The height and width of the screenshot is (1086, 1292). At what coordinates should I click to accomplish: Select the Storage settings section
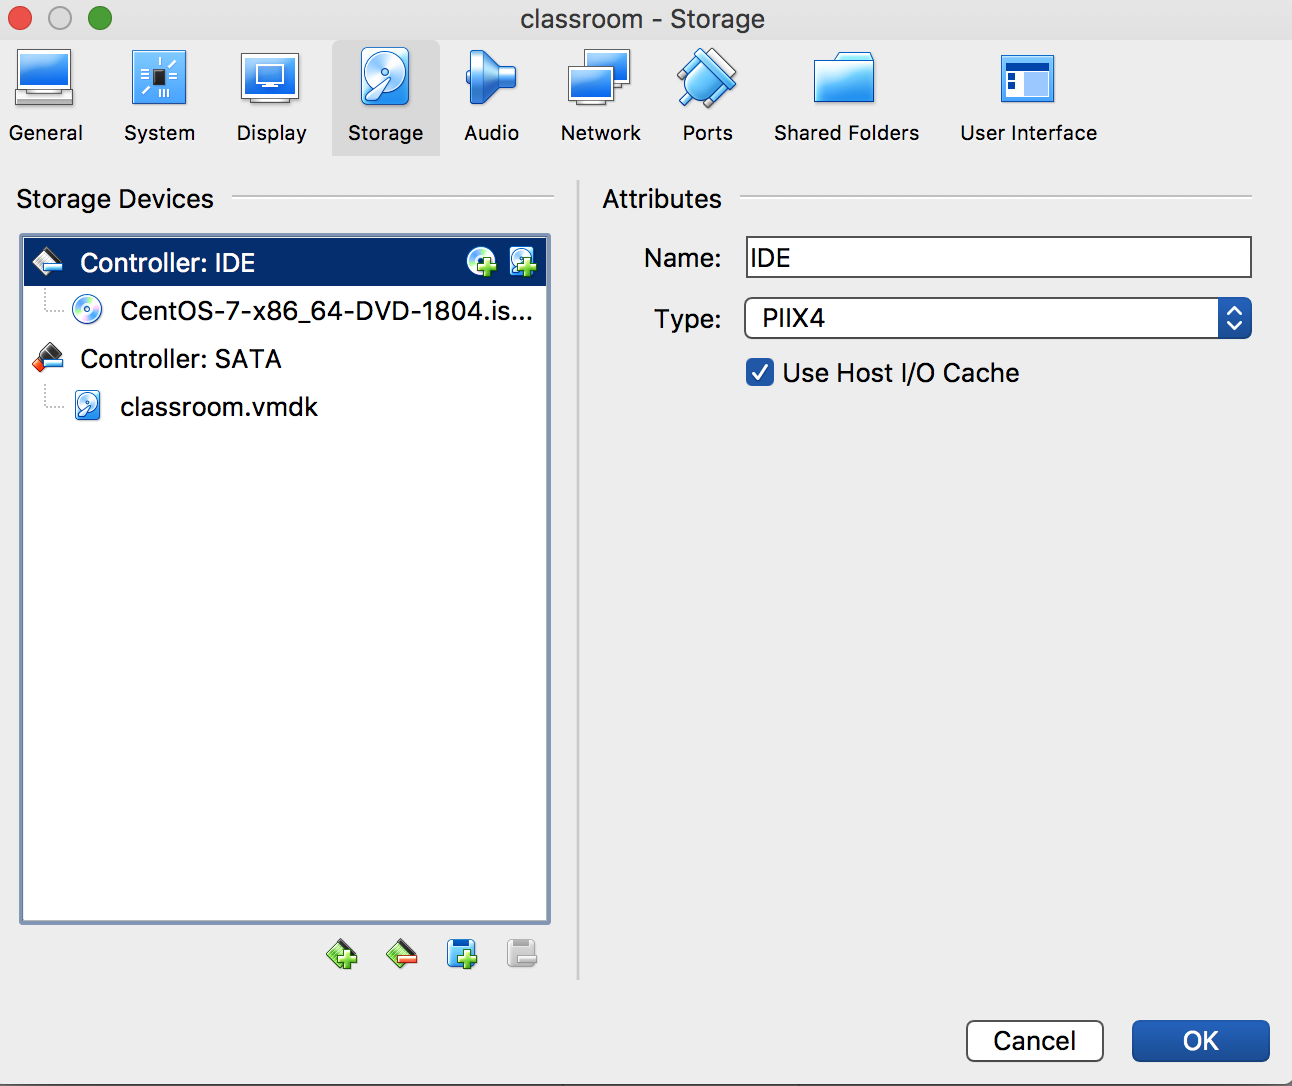click(x=385, y=98)
